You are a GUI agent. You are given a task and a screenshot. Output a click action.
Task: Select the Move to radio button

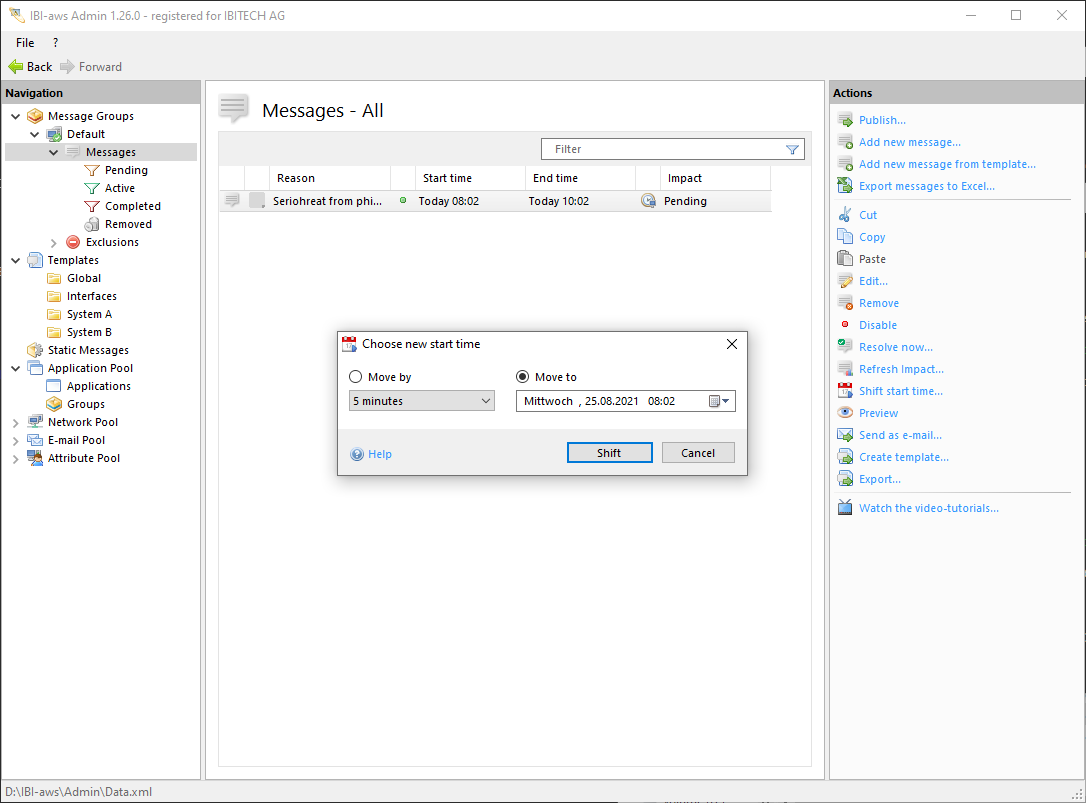pyautogui.click(x=523, y=377)
